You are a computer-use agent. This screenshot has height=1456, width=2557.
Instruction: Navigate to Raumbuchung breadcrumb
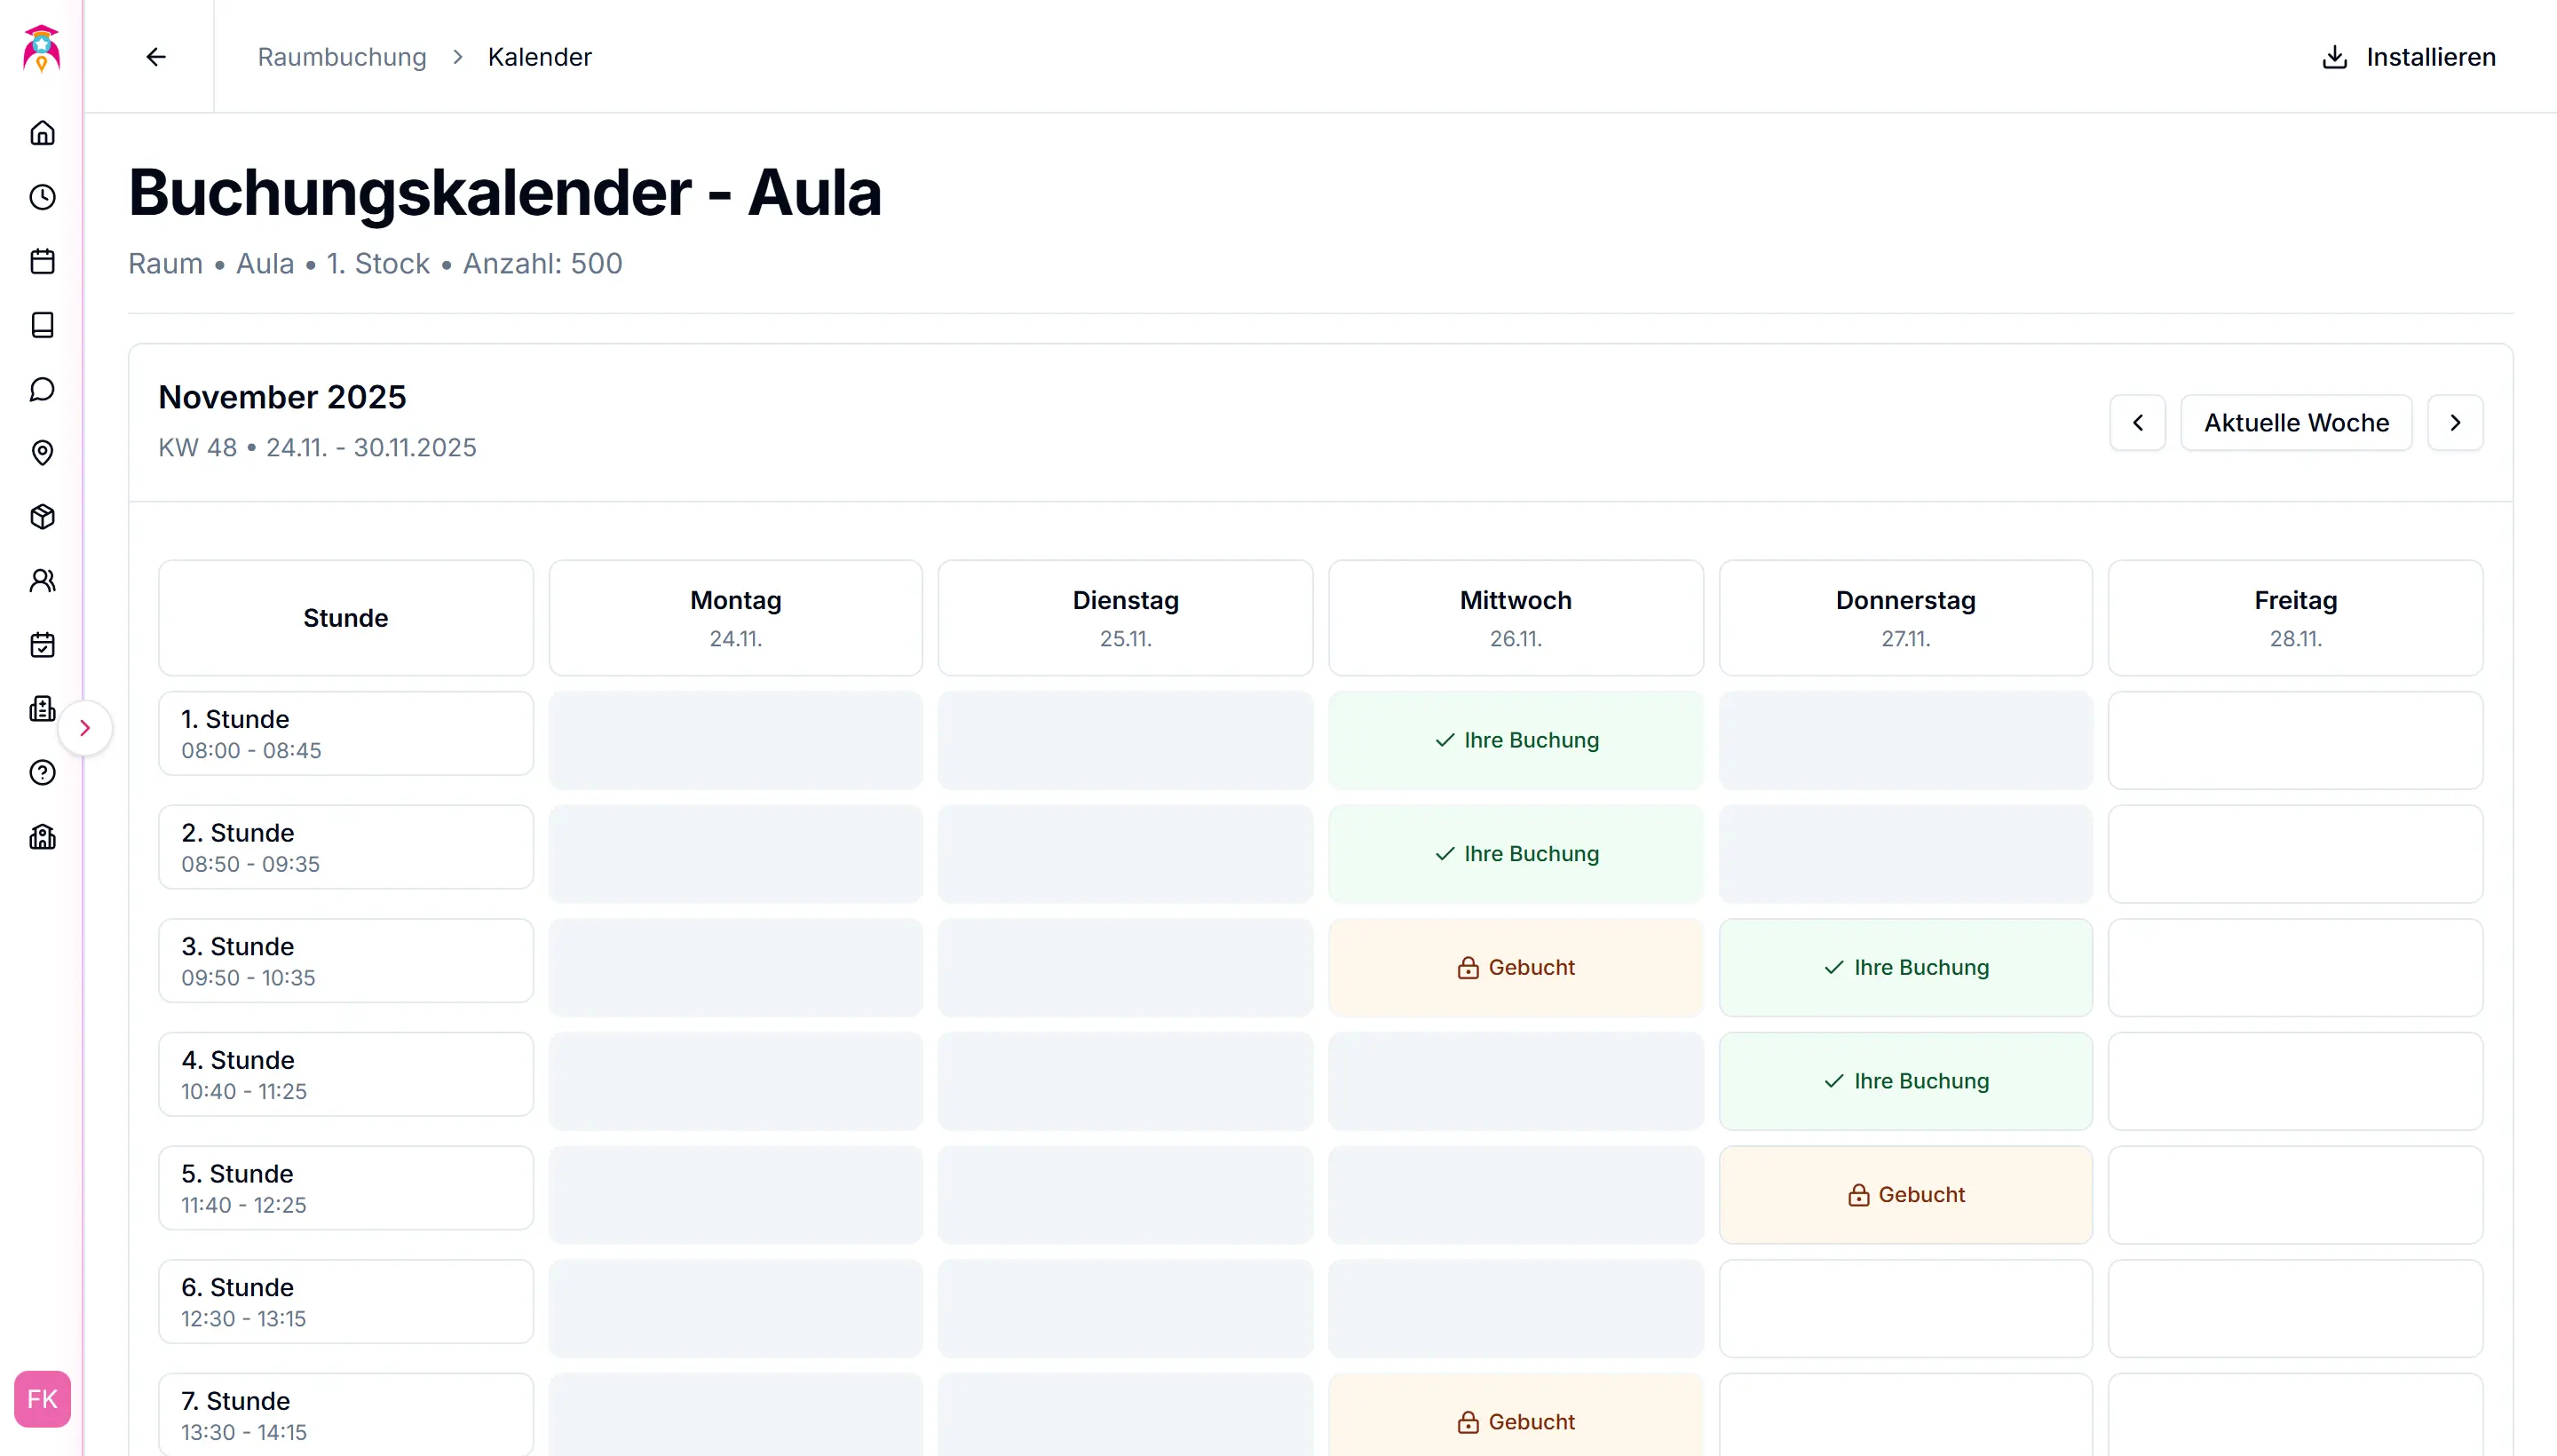coord(342,57)
